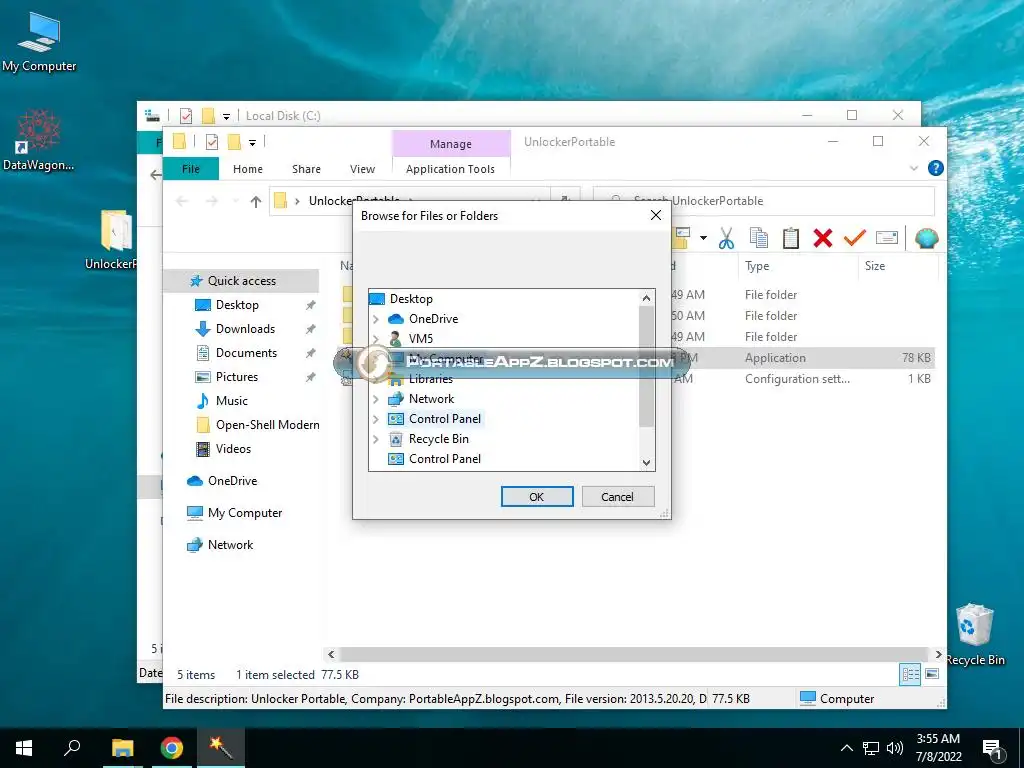
Task: Click the properties card toolbar icon
Action: [x=886, y=238]
